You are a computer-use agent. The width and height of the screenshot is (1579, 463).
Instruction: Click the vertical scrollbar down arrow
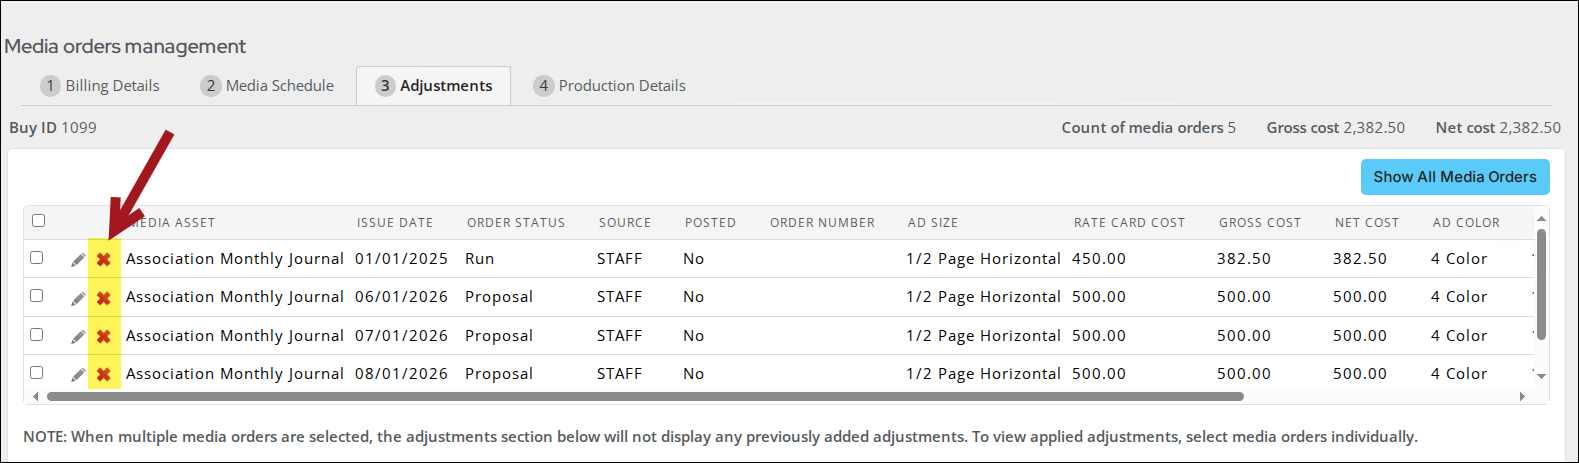point(1541,376)
